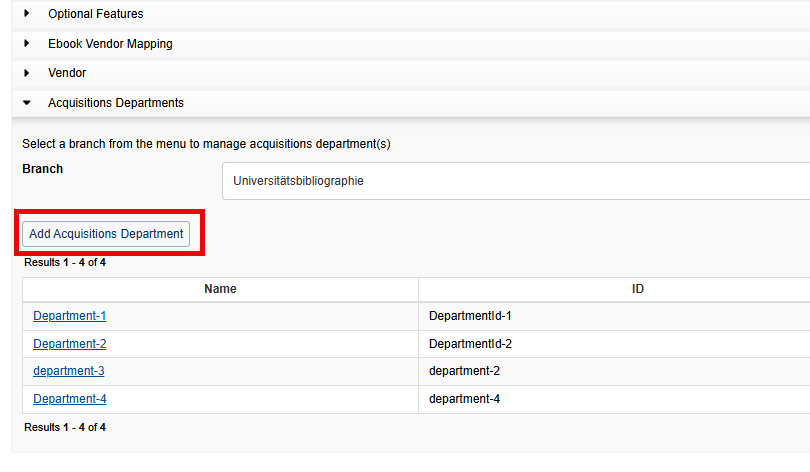This screenshot has height=472, width=810.
Task: Open the Department-1 link
Action: (69, 316)
